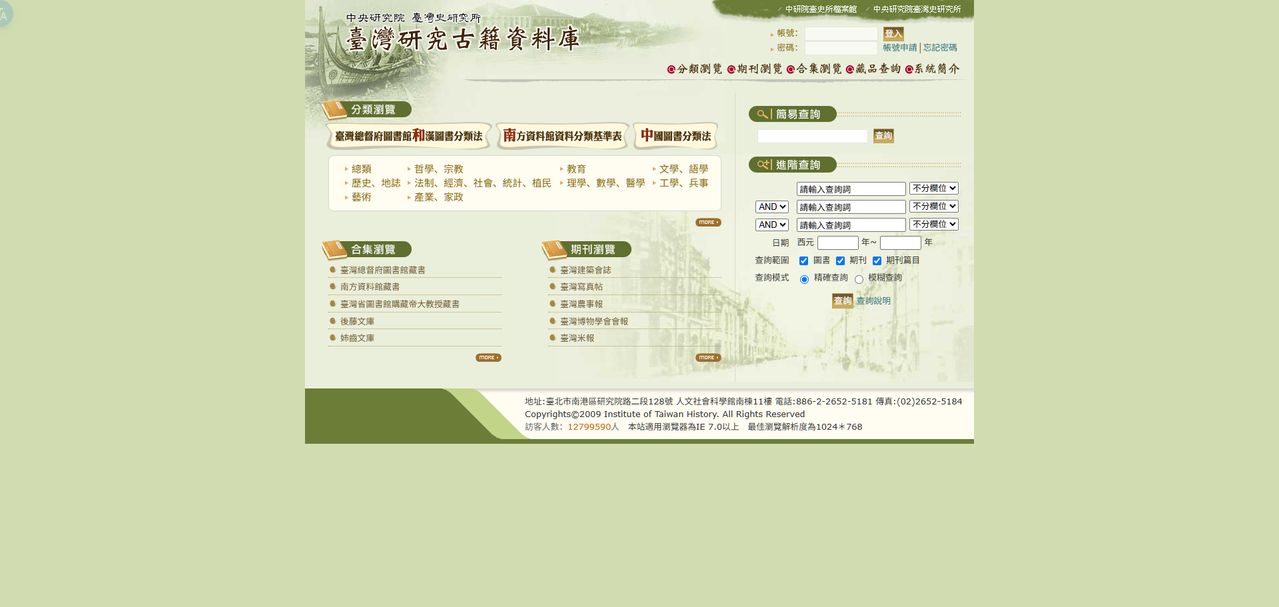
Task: Open third row 不分欄位 field dropdown
Action: 934,224
